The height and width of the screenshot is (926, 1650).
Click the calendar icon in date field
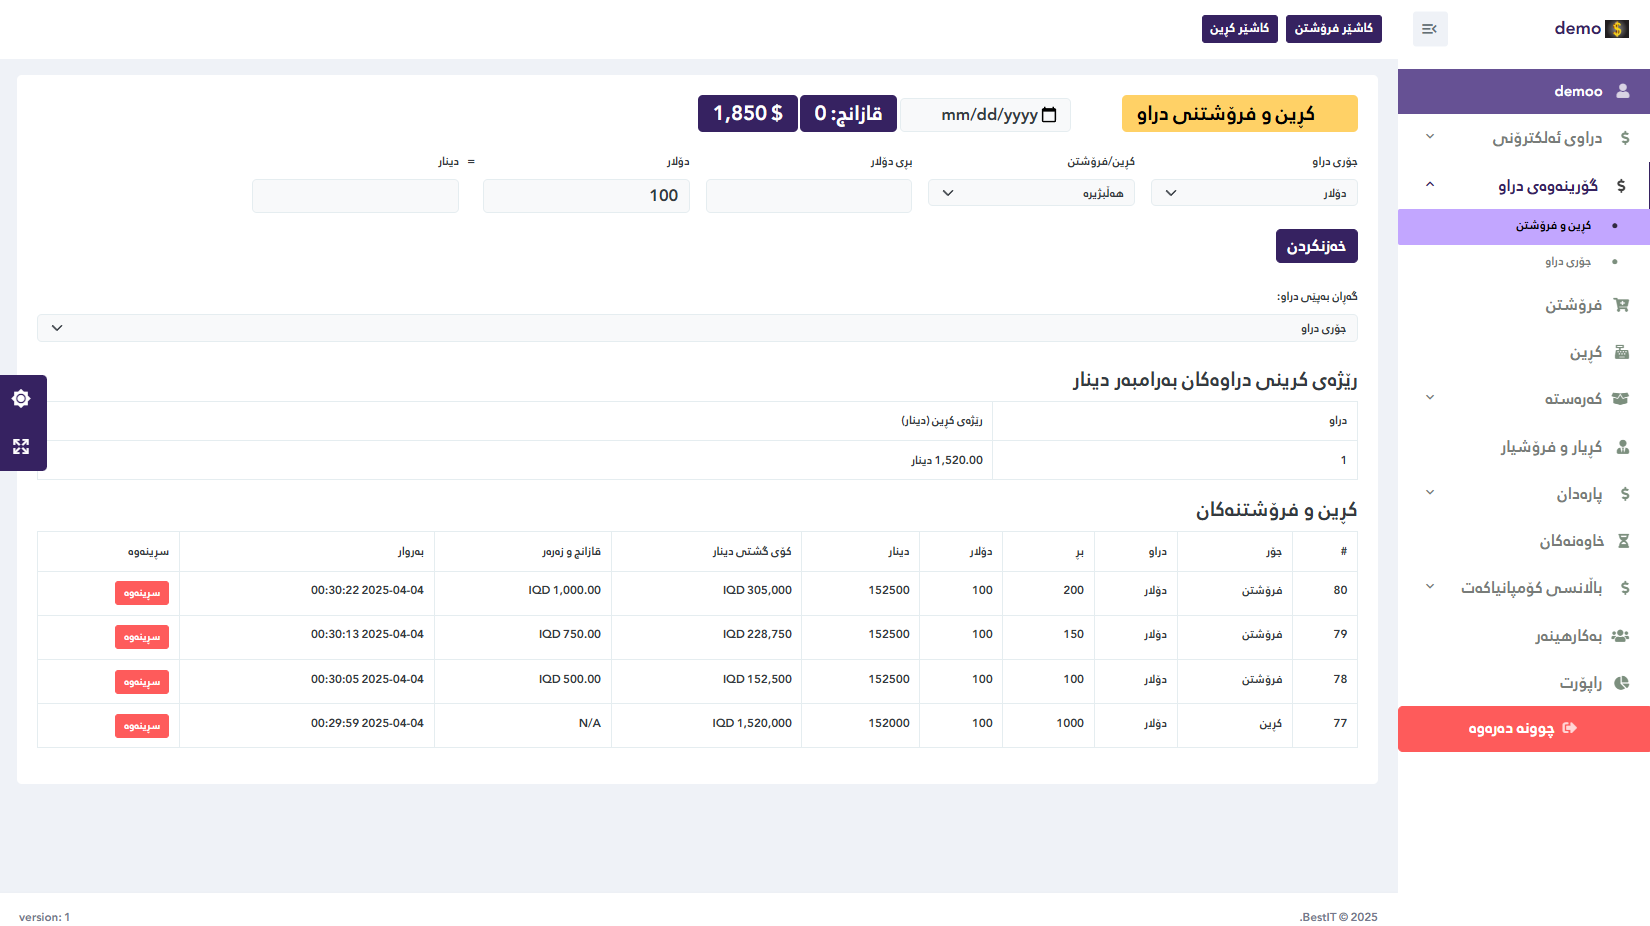pyautogui.click(x=1049, y=115)
